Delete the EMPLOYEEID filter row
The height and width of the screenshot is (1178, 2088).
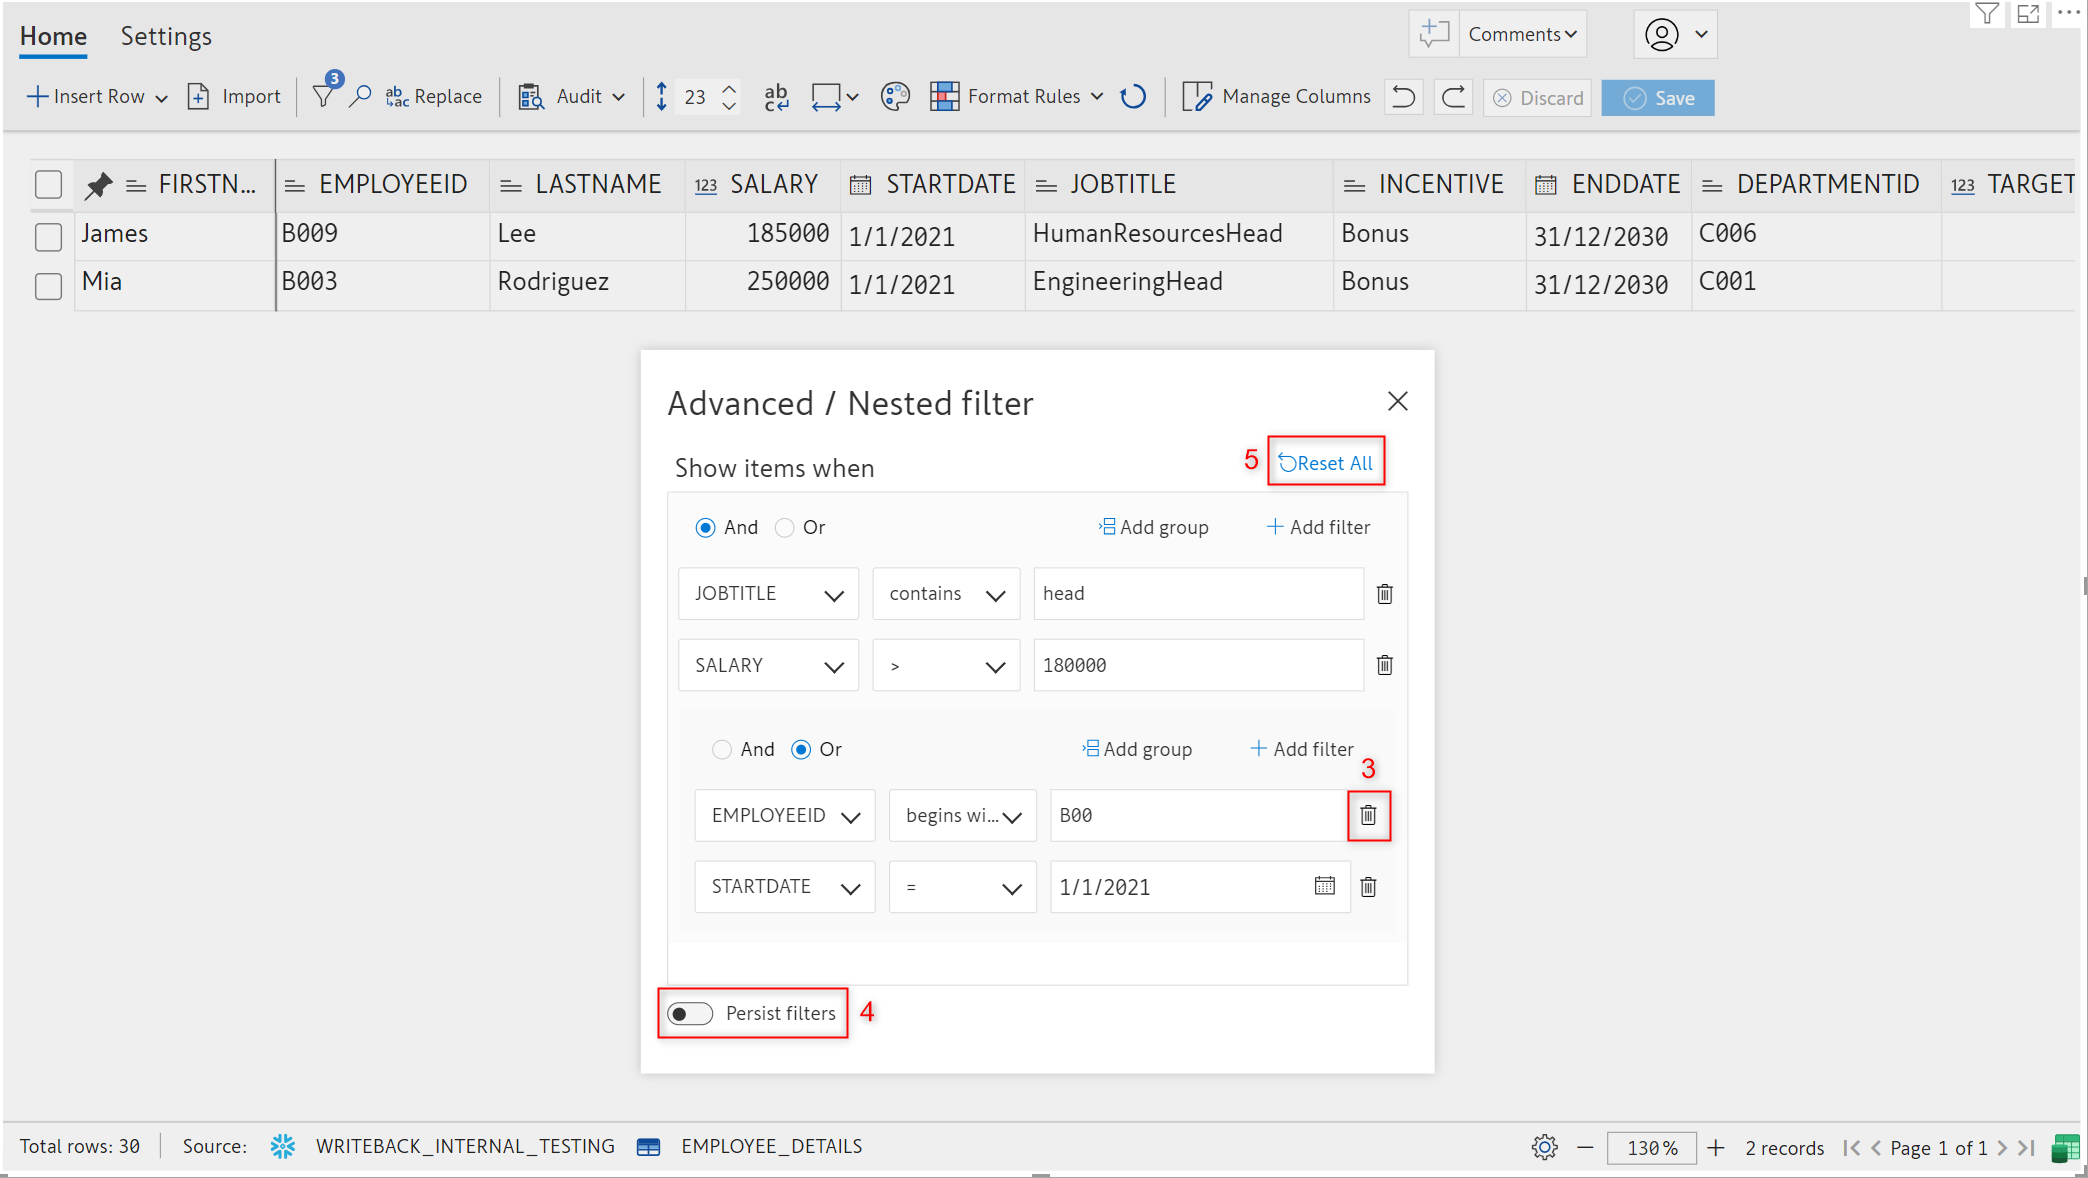tap(1368, 815)
